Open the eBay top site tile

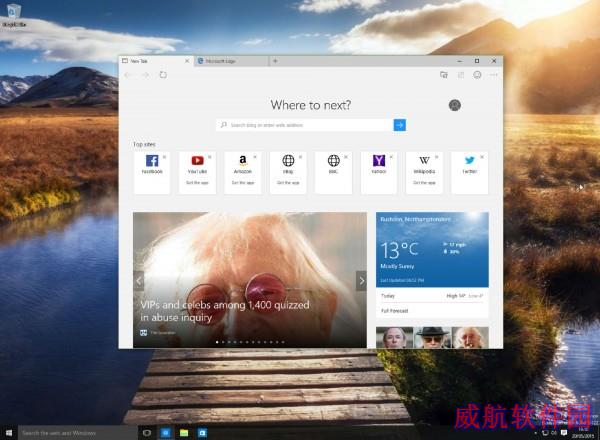tap(288, 173)
